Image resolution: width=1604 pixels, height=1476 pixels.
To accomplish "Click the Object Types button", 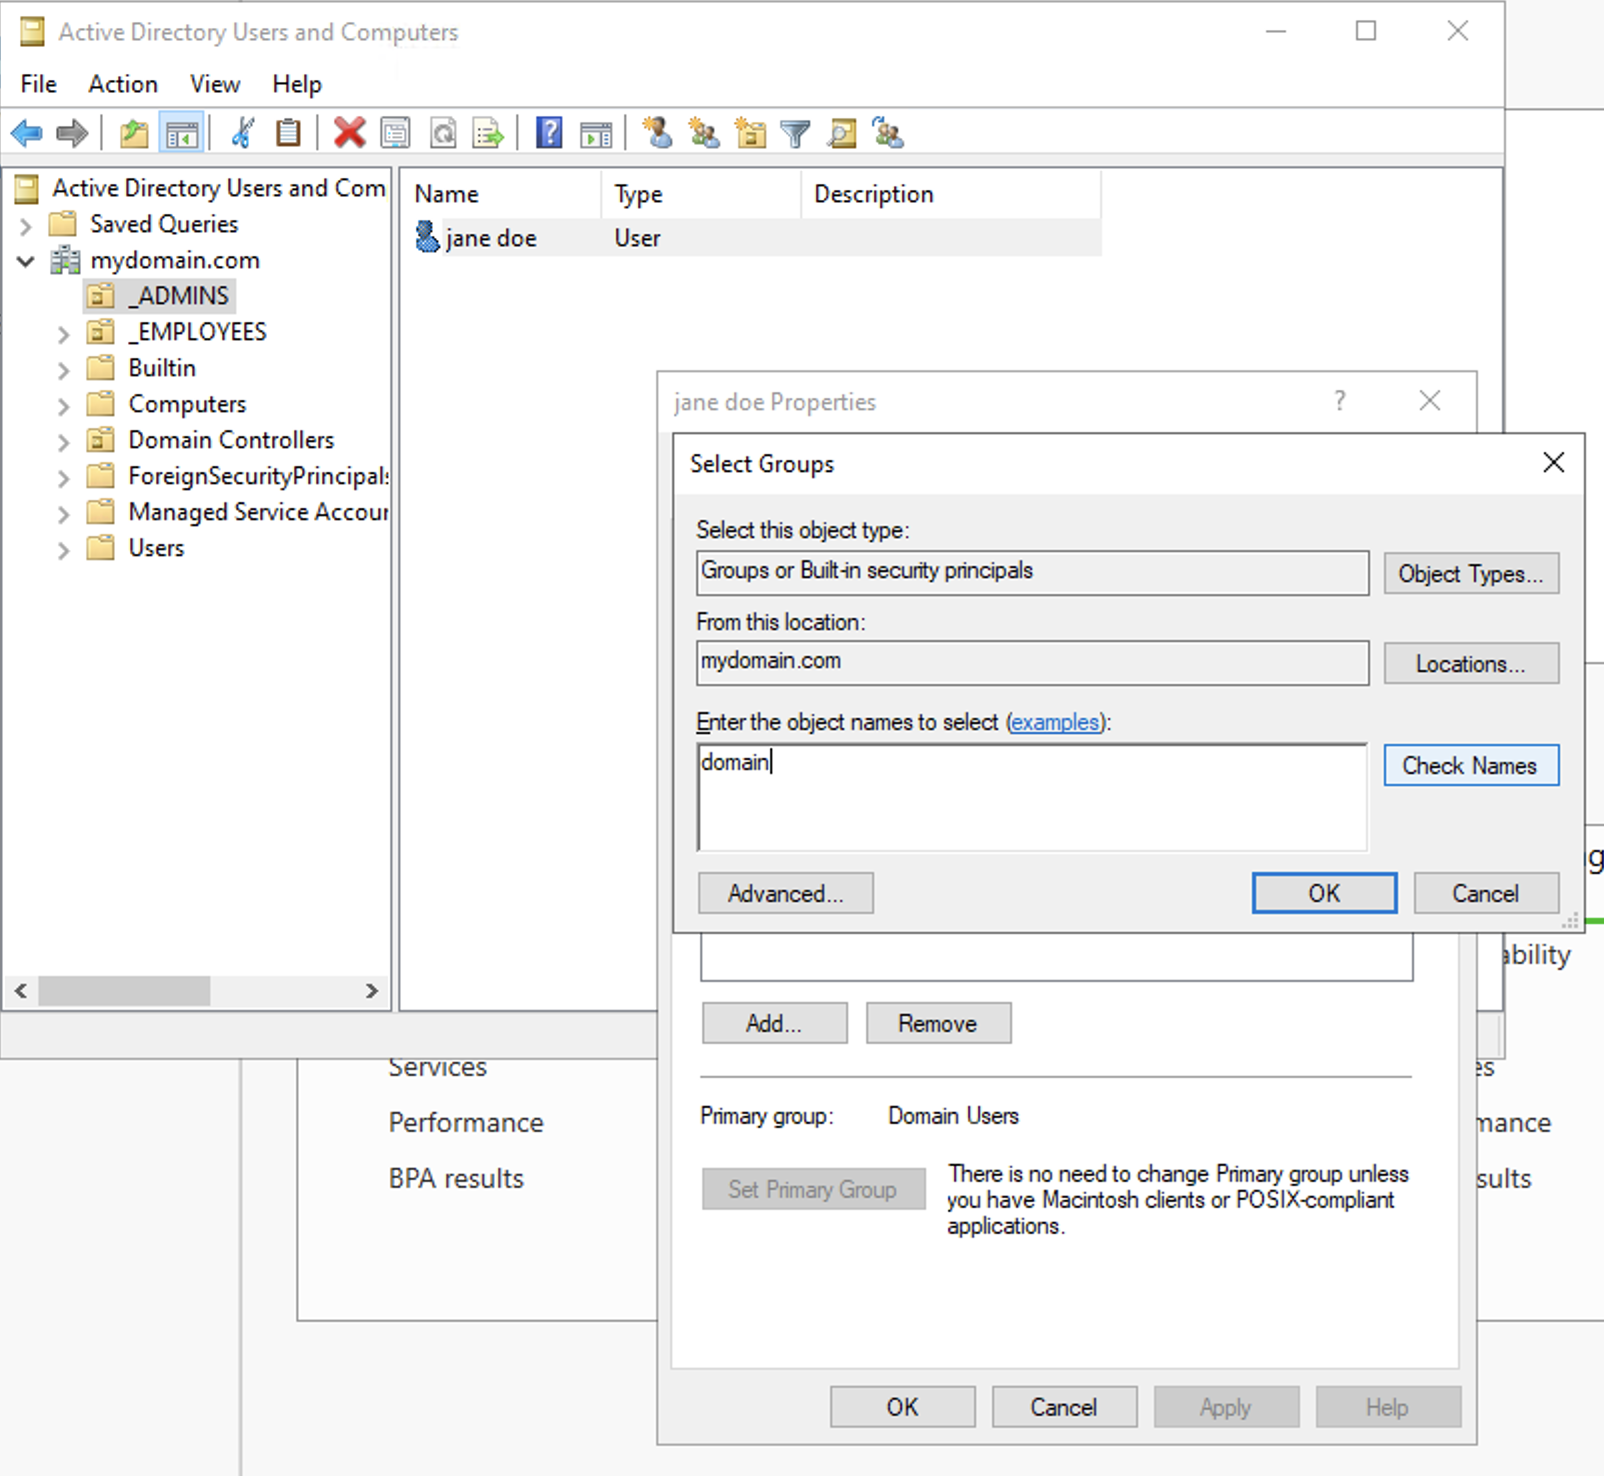I will pos(1471,573).
